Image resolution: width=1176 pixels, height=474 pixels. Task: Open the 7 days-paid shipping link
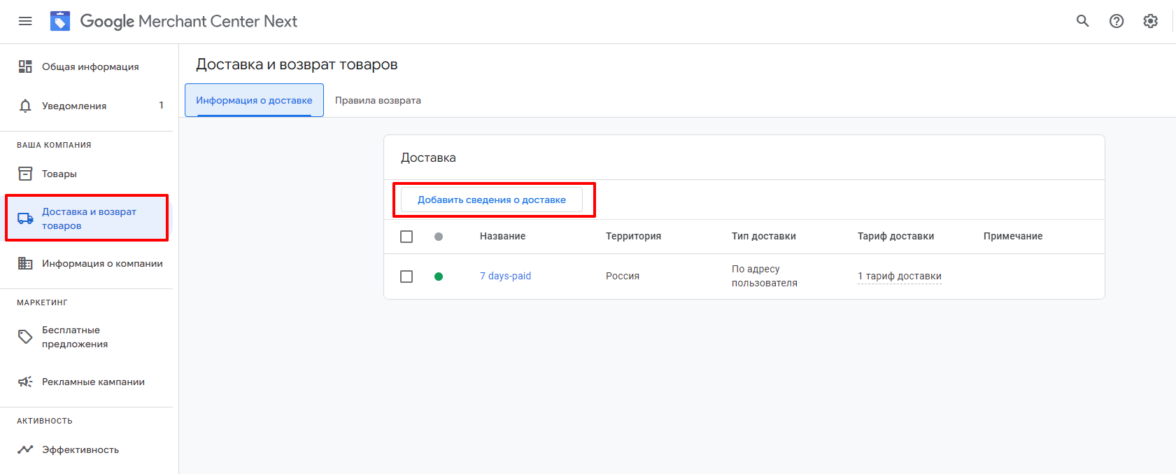click(505, 276)
